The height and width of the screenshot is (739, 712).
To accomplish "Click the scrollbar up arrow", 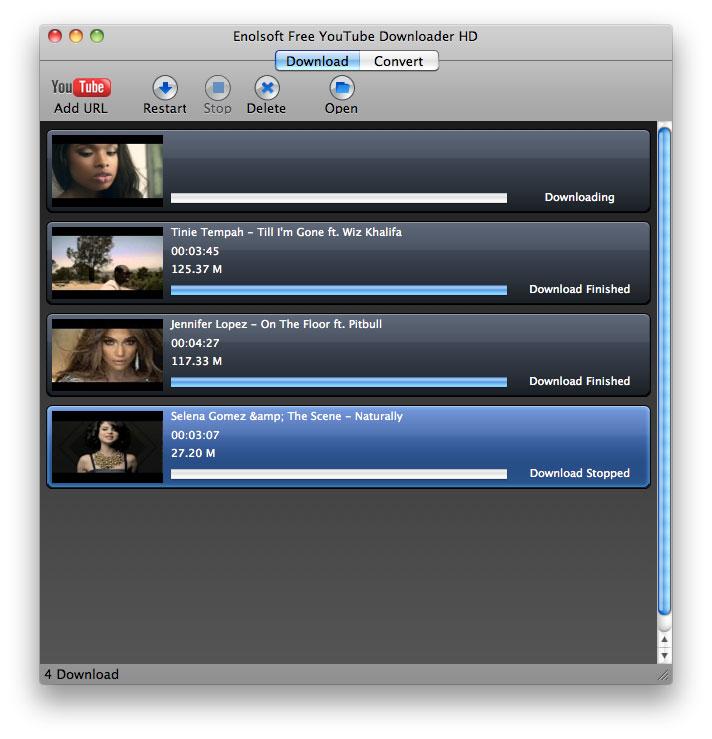I will pyautogui.click(x=664, y=640).
